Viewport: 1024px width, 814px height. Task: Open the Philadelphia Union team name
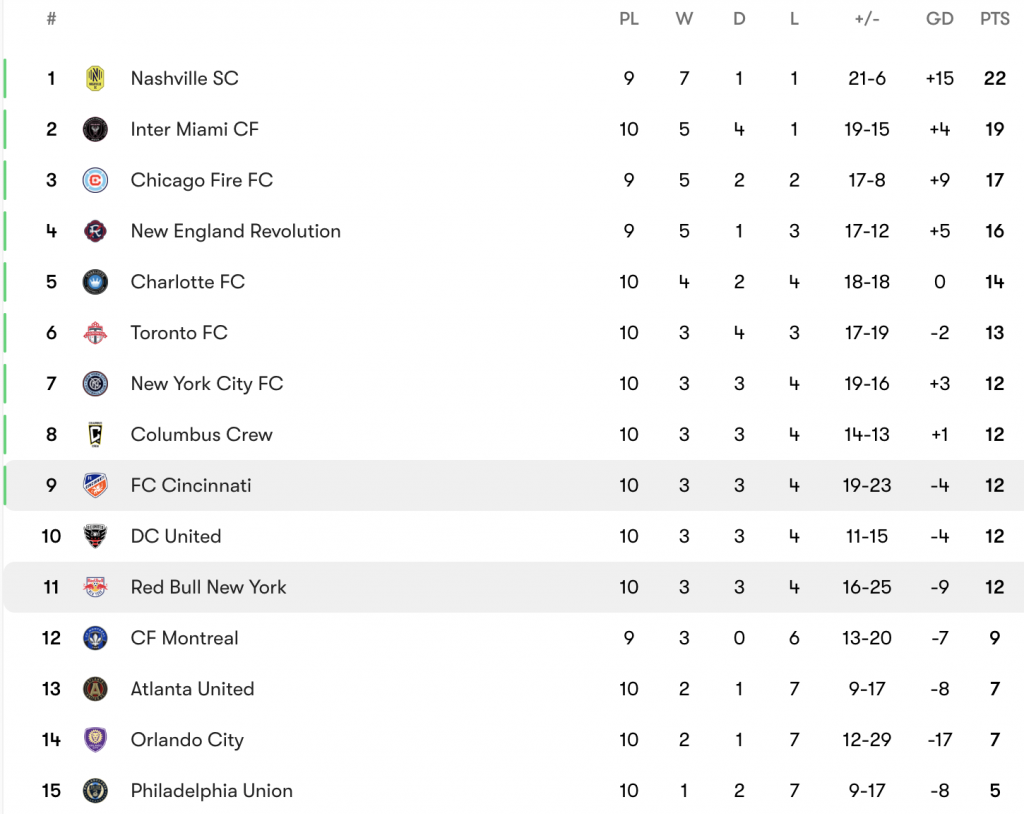tap(211, 791)
